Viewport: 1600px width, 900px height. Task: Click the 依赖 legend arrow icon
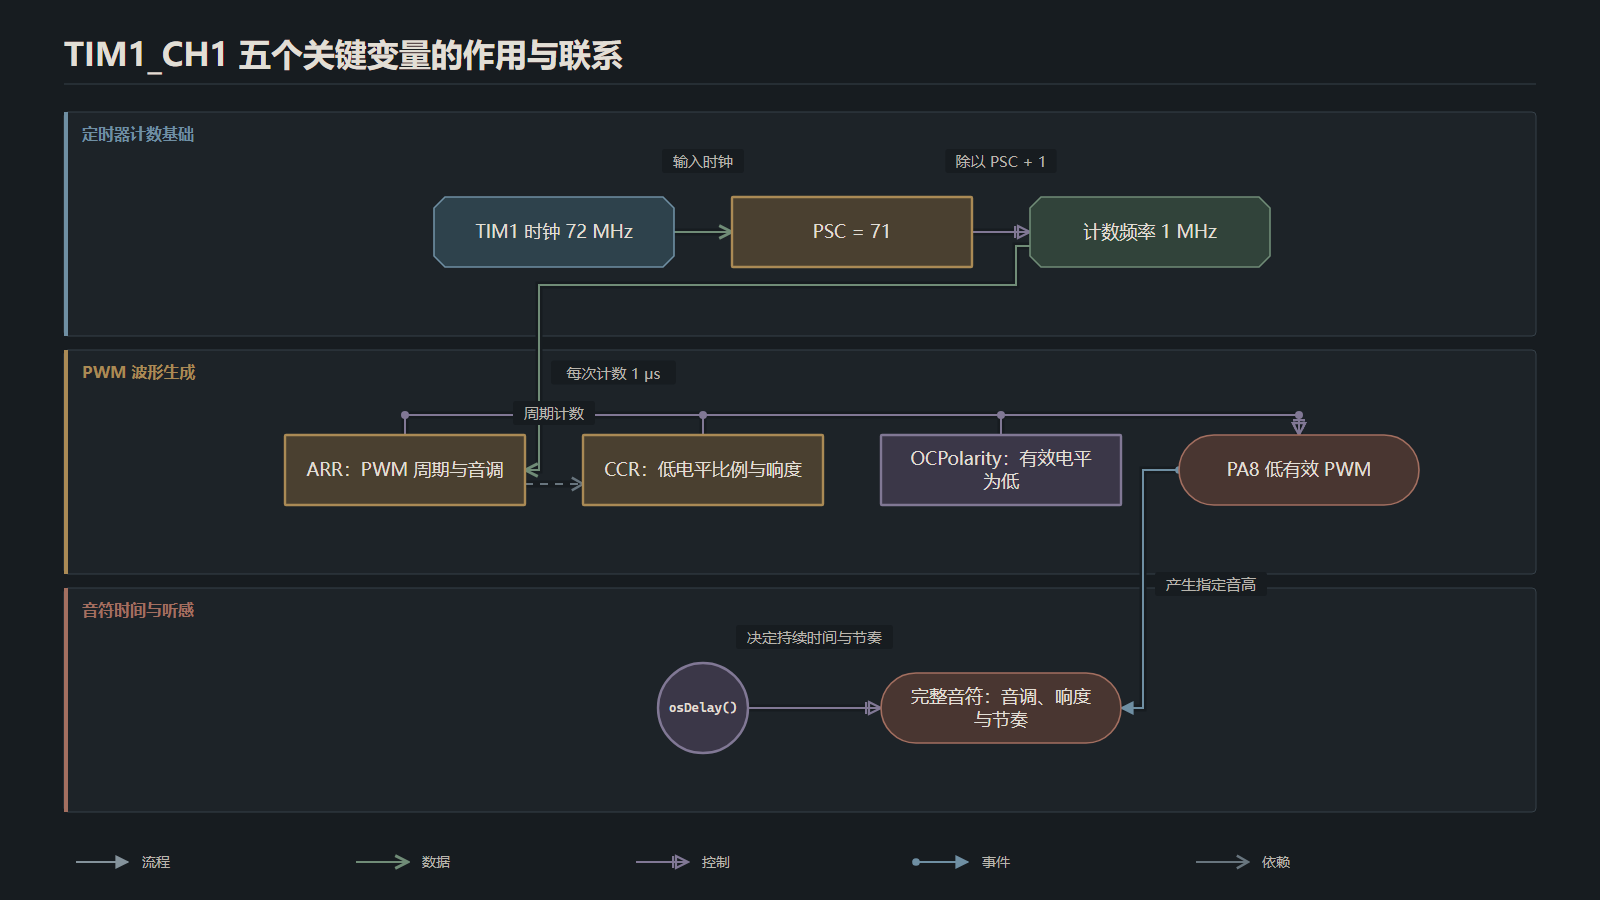[x=1223, y=862]
